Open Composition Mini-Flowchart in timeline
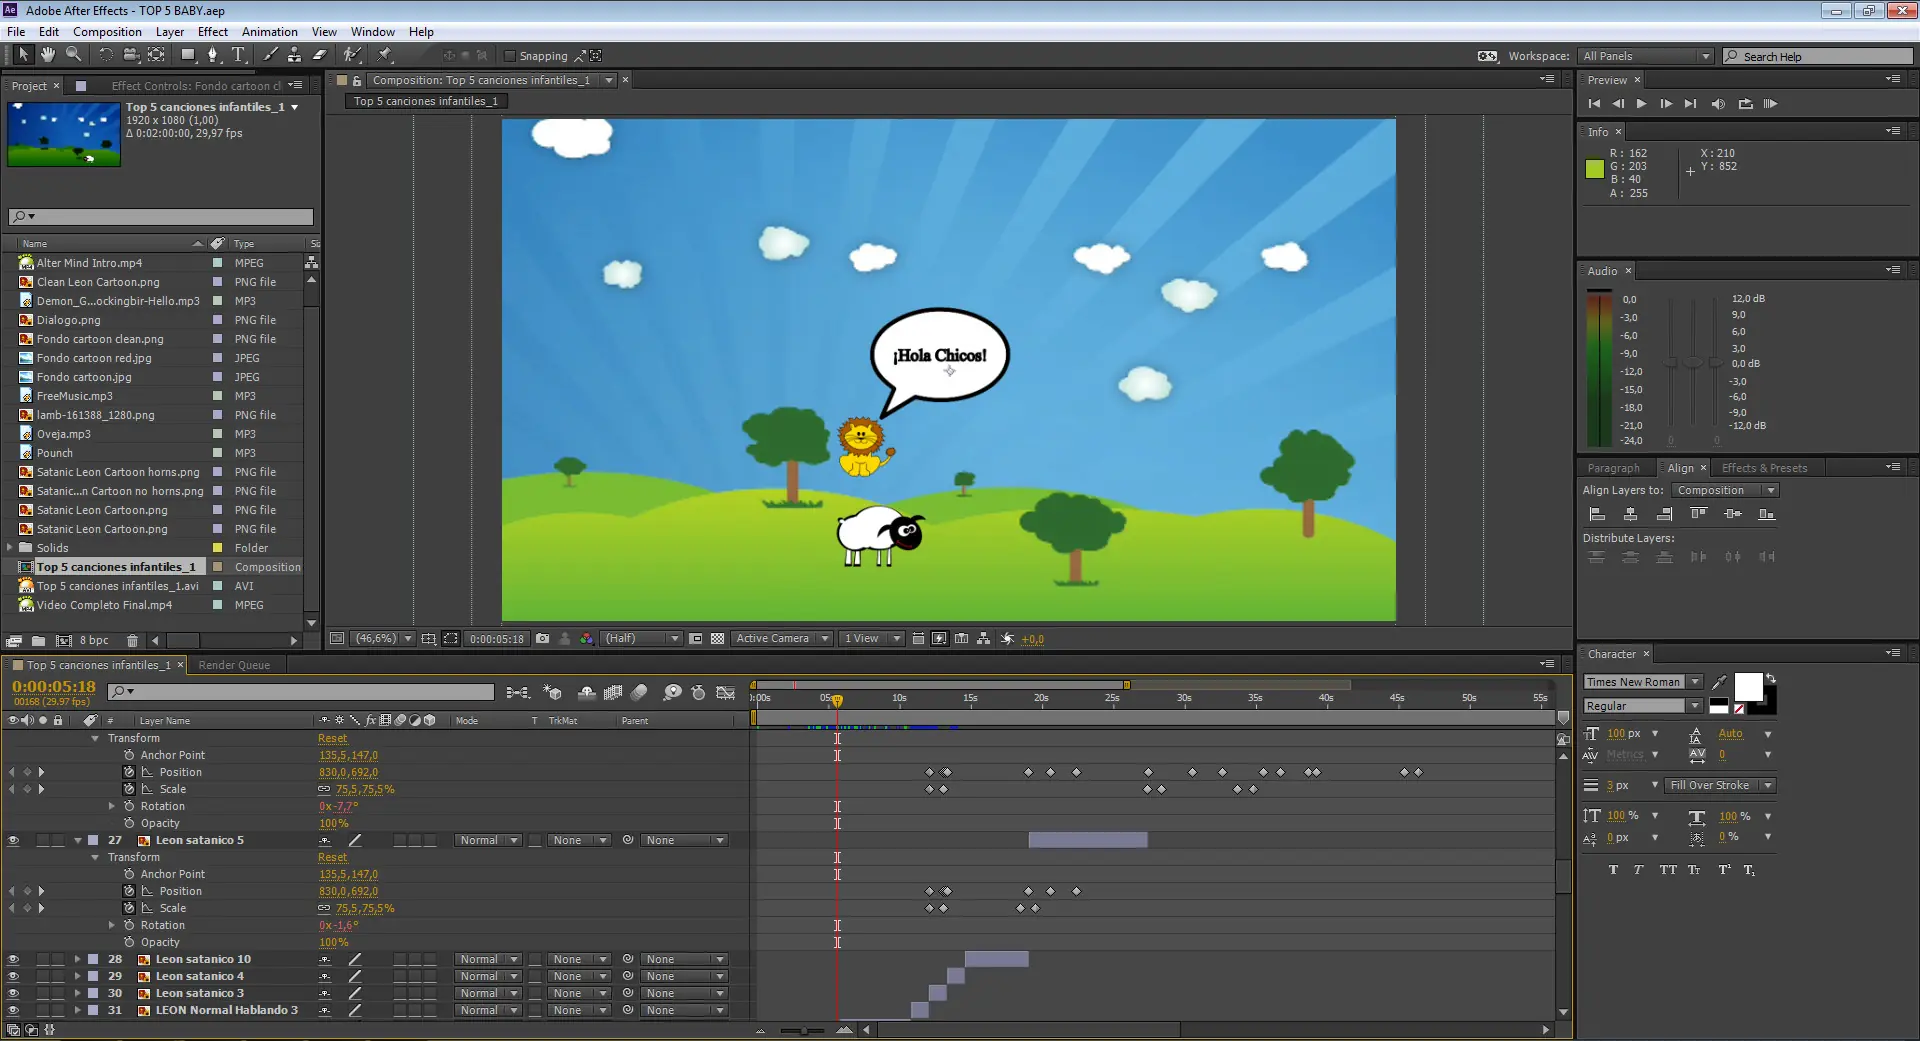Image resolution: width=1920 pixels, height=1041 pixels. [517, 692]
